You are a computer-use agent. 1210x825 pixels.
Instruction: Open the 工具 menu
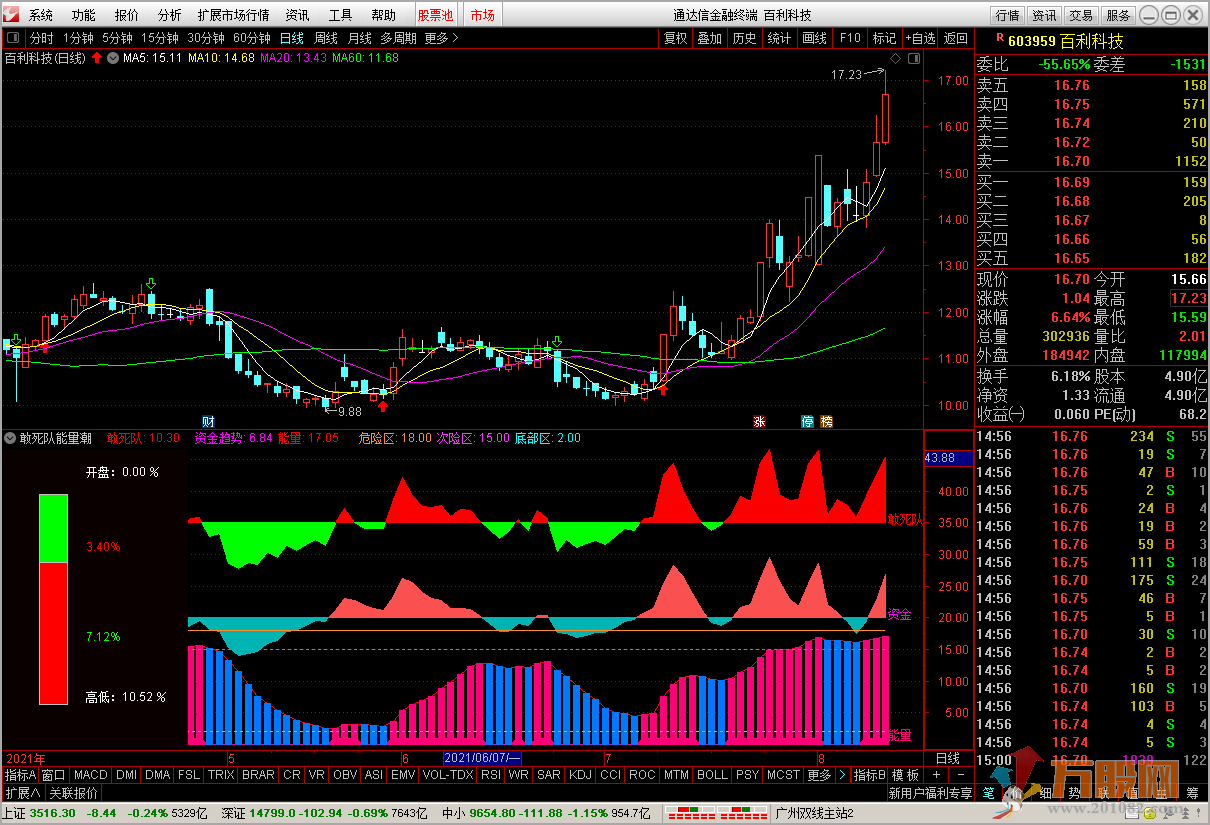(x=341, y=15)
